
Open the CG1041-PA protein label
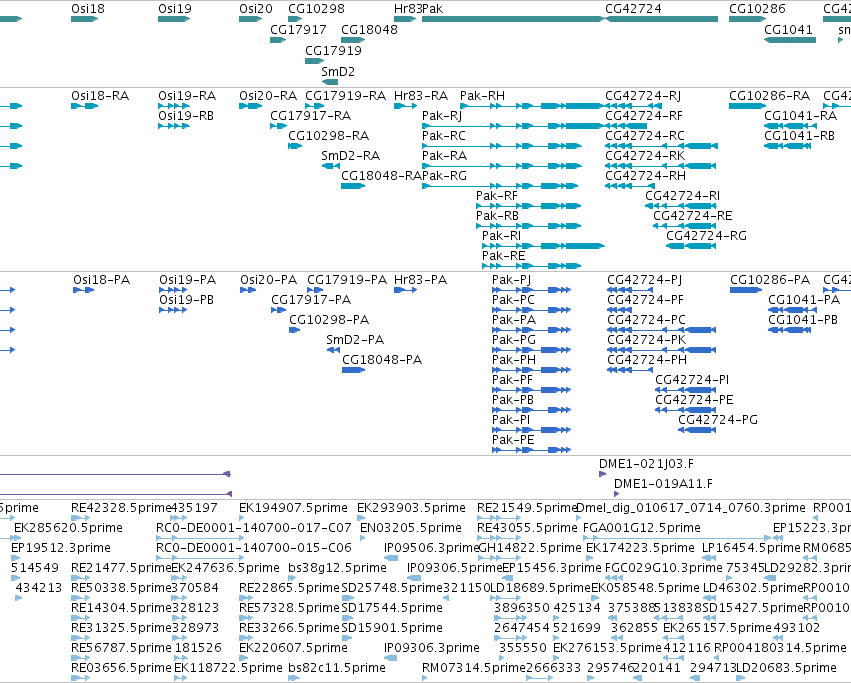tap(804, 300)
